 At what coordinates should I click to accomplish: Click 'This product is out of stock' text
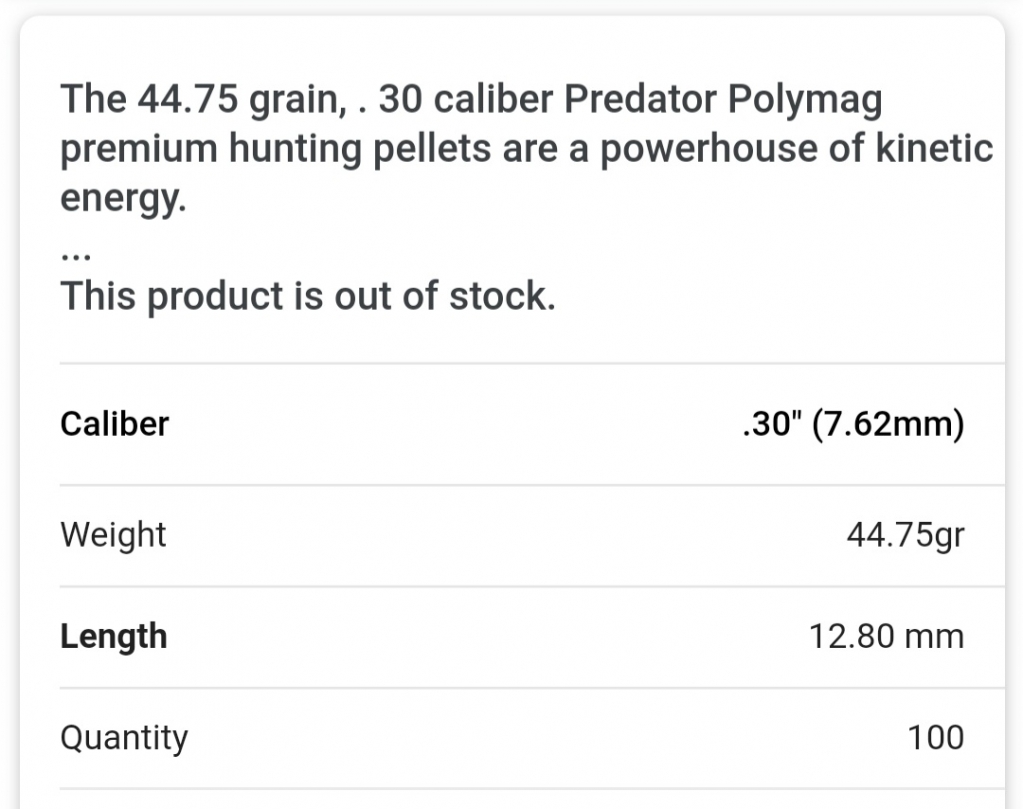tap(308, 296)
